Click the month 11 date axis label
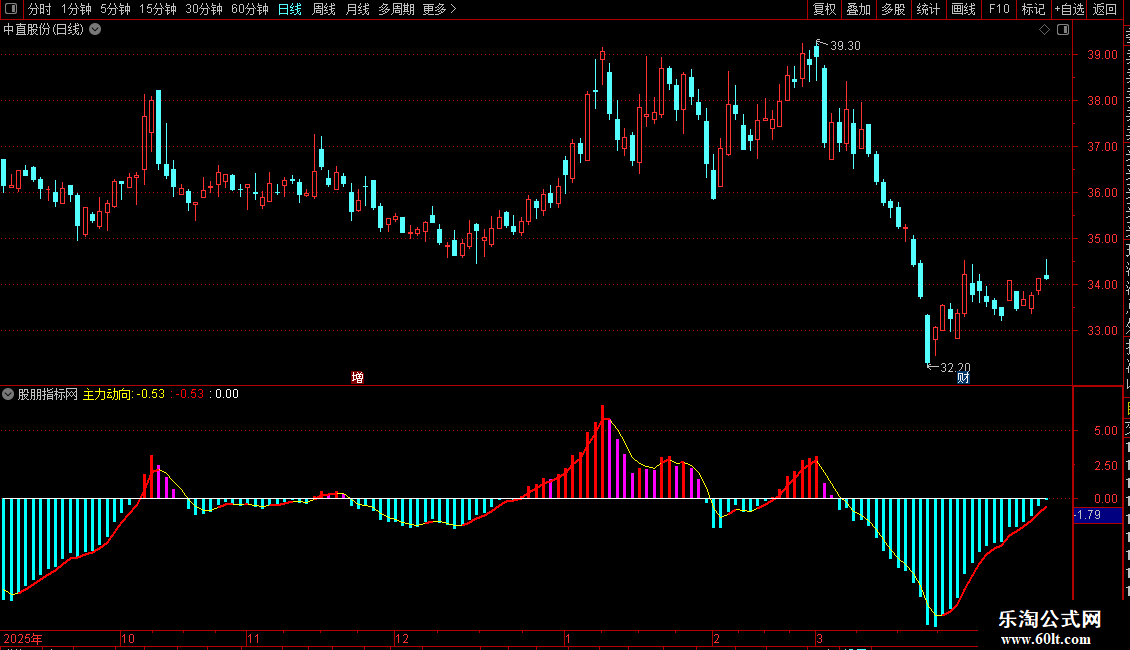 [x=253, y=638]
